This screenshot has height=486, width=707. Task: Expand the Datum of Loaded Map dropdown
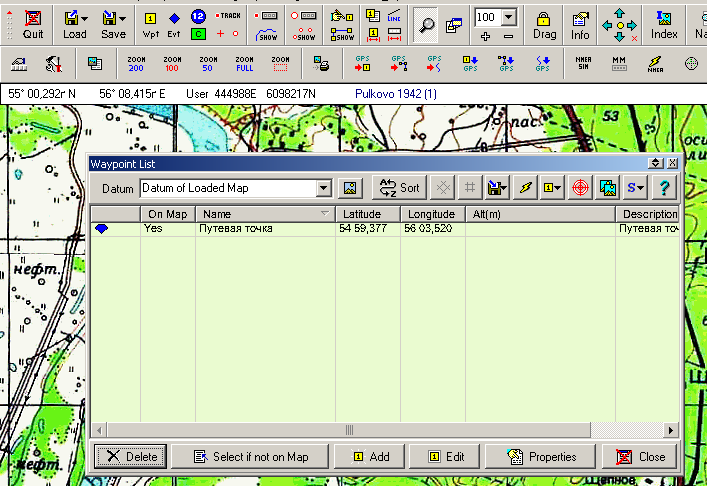(323, 188)
